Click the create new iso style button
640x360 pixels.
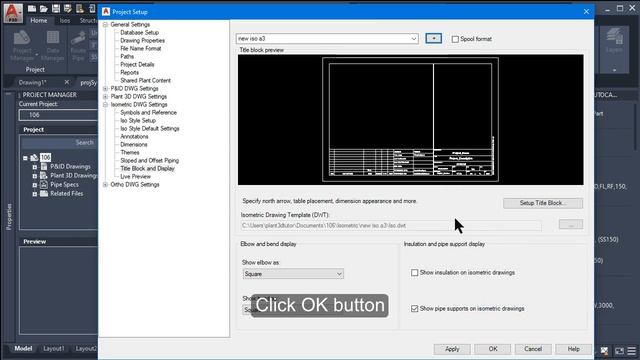coord(433,38)
